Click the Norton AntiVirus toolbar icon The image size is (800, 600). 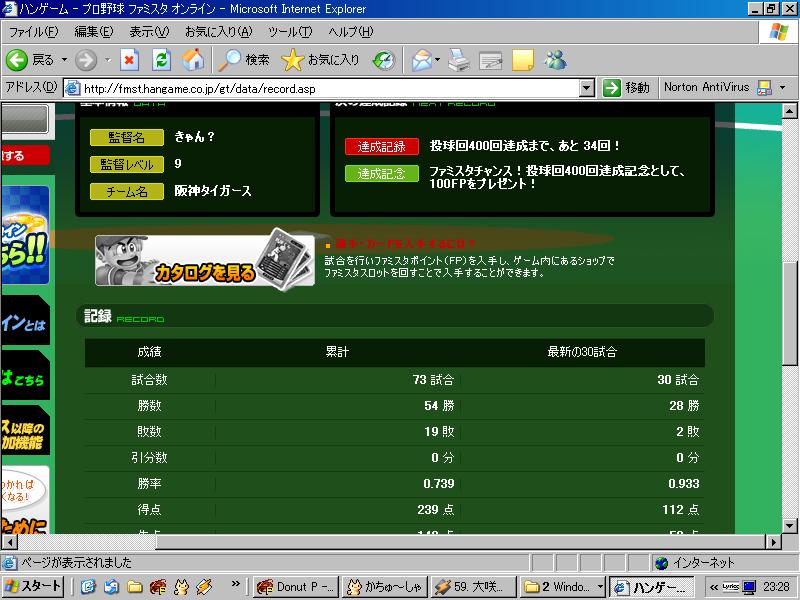pos(764,88)
